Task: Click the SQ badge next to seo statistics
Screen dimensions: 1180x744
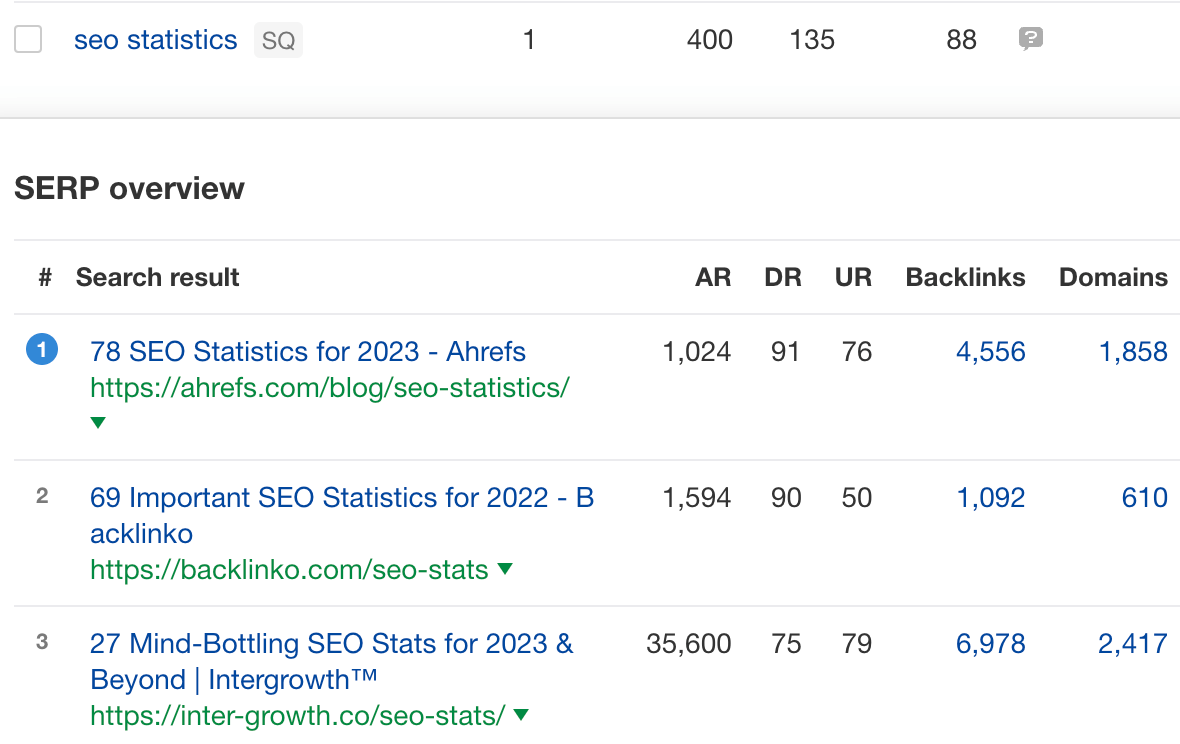Action: [278, 40]
